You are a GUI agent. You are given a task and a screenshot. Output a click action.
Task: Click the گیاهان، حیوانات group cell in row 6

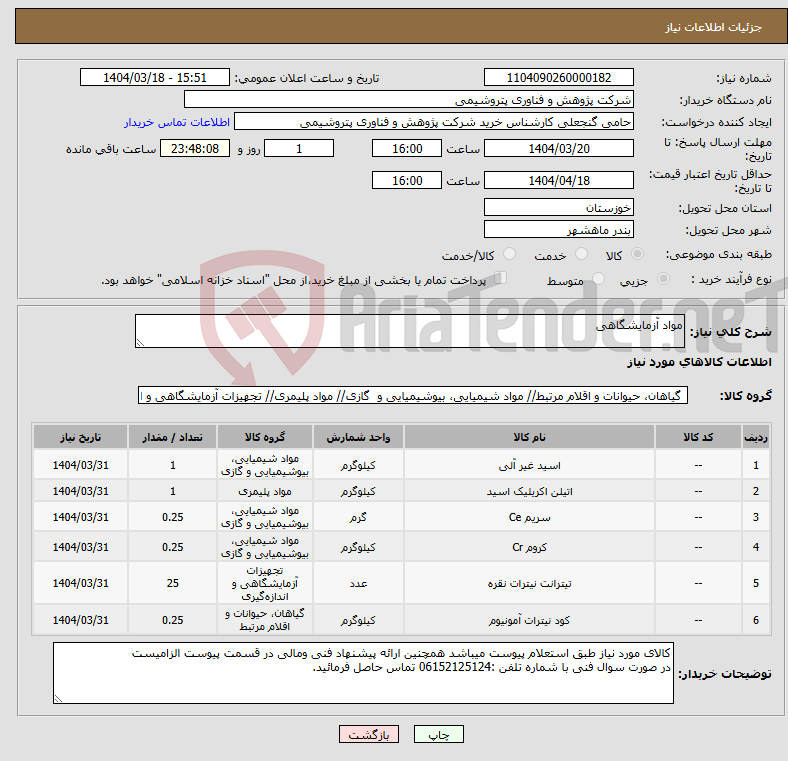(x=265, y=620)
